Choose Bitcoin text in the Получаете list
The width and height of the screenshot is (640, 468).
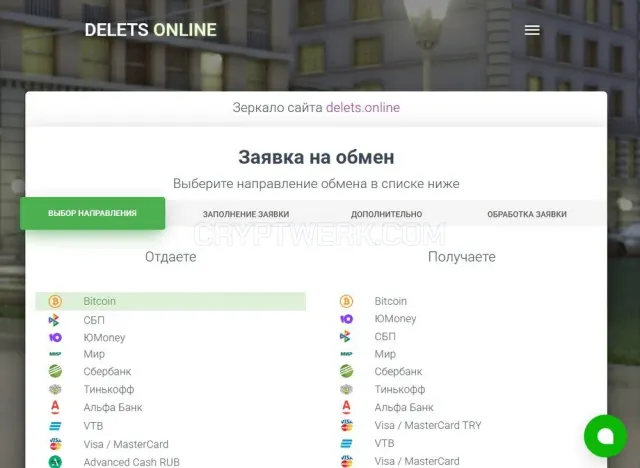point(391,301)
